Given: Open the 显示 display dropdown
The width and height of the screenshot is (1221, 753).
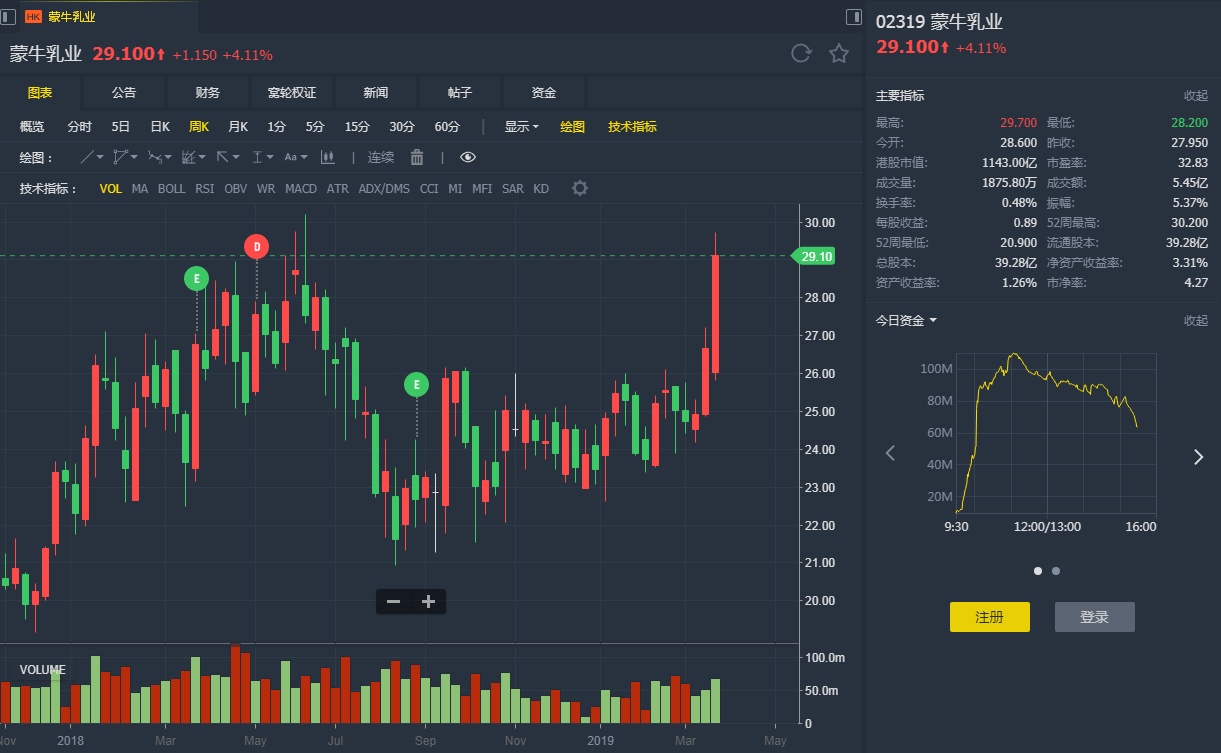Looking at the screenshot, I should [521, 127].
